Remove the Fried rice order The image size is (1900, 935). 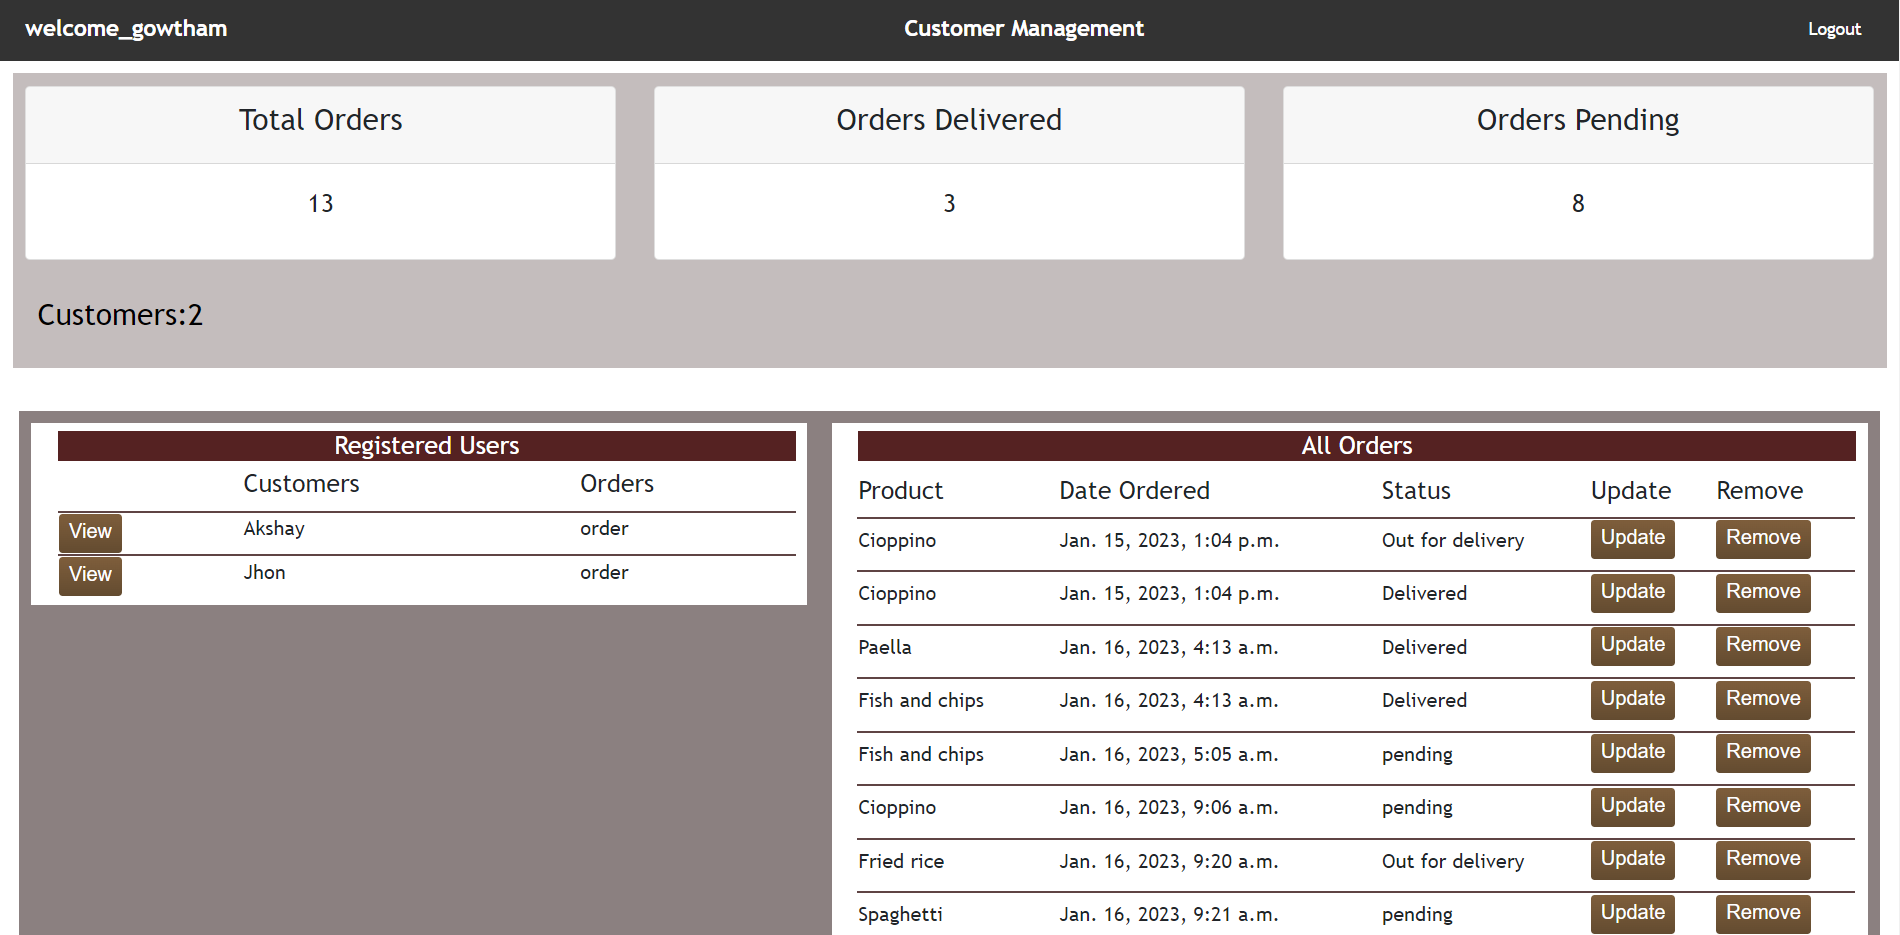pyautogui.click(x=1762, y=859)
